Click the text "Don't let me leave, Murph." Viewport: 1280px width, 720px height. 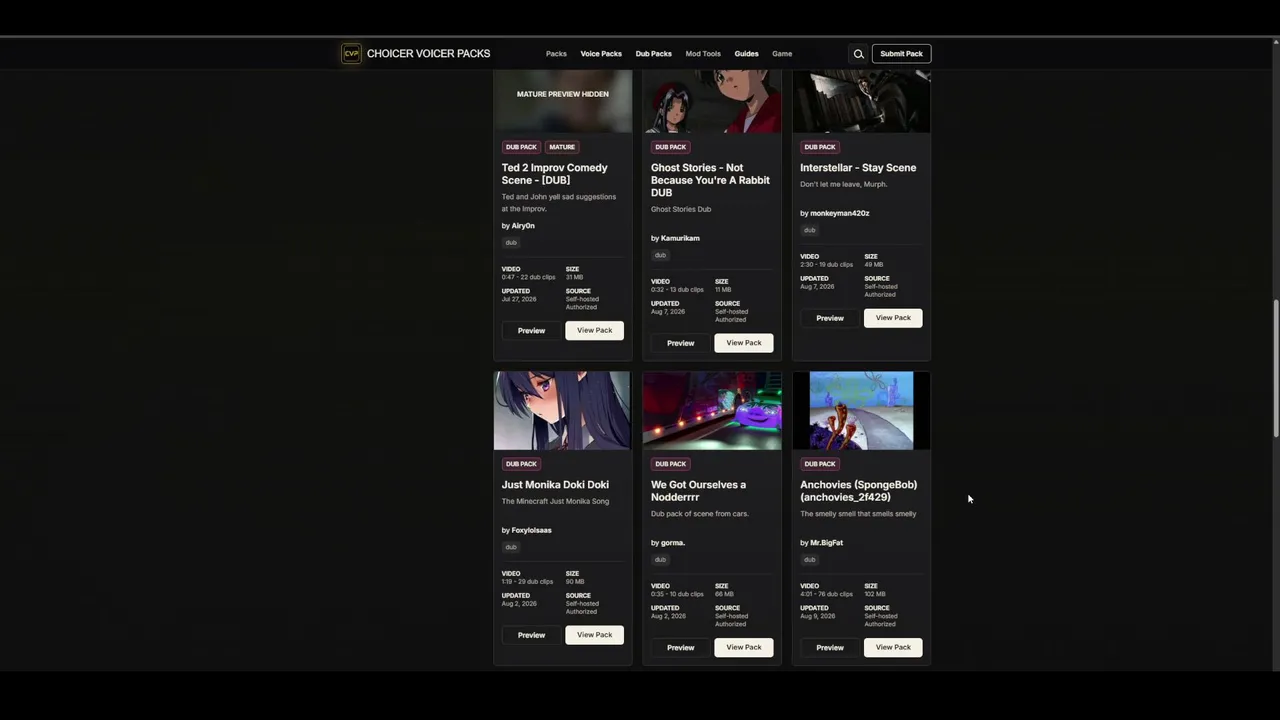[x=843, y=184]
